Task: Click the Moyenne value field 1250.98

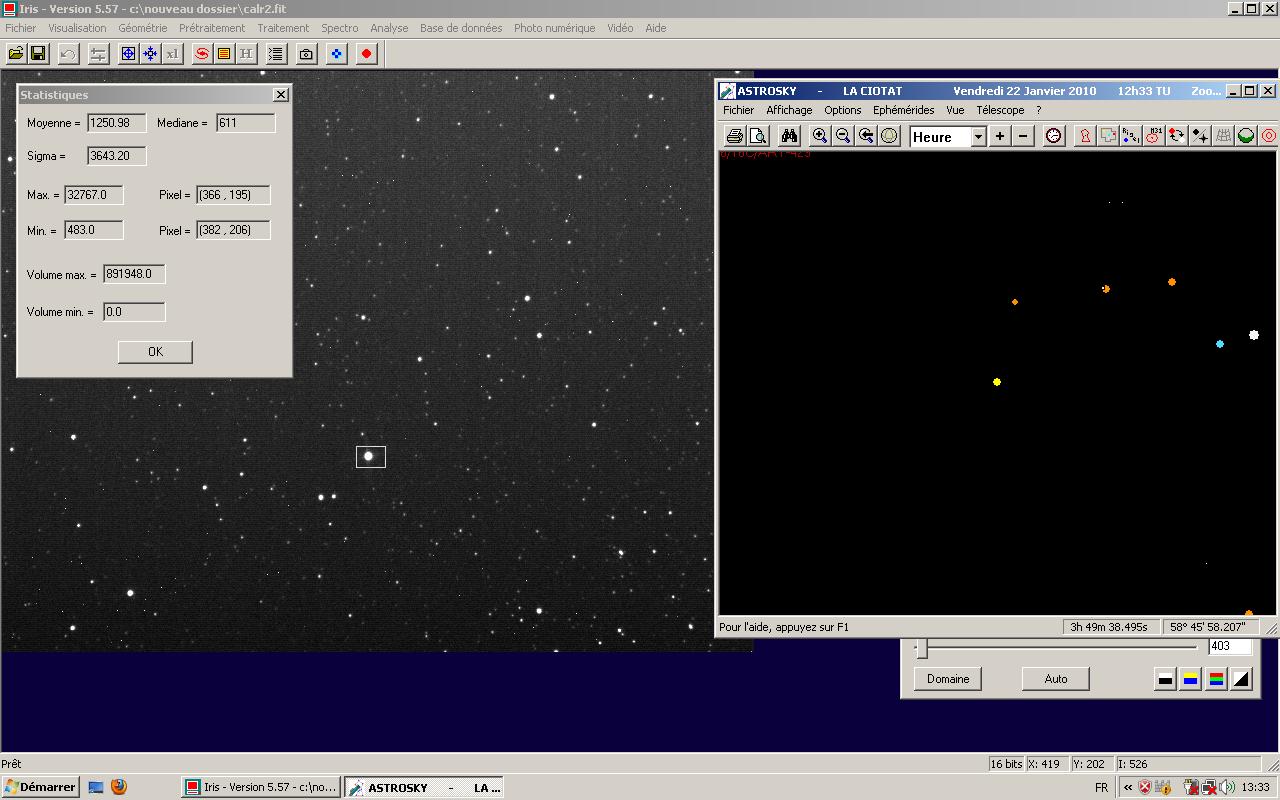Action: coord(117,123)
